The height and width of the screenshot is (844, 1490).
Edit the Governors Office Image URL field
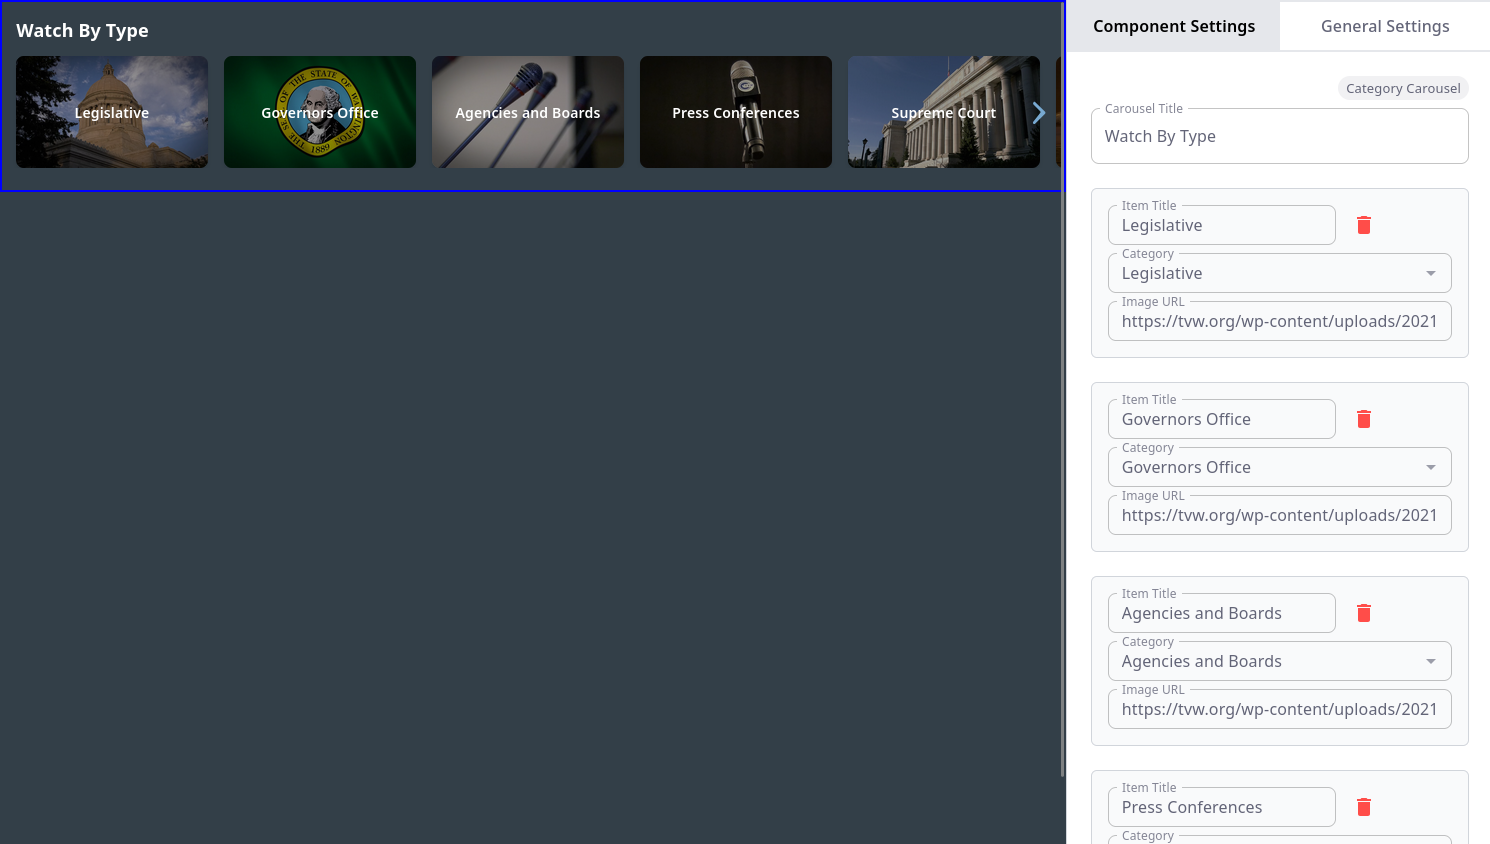pos(1279,515)
